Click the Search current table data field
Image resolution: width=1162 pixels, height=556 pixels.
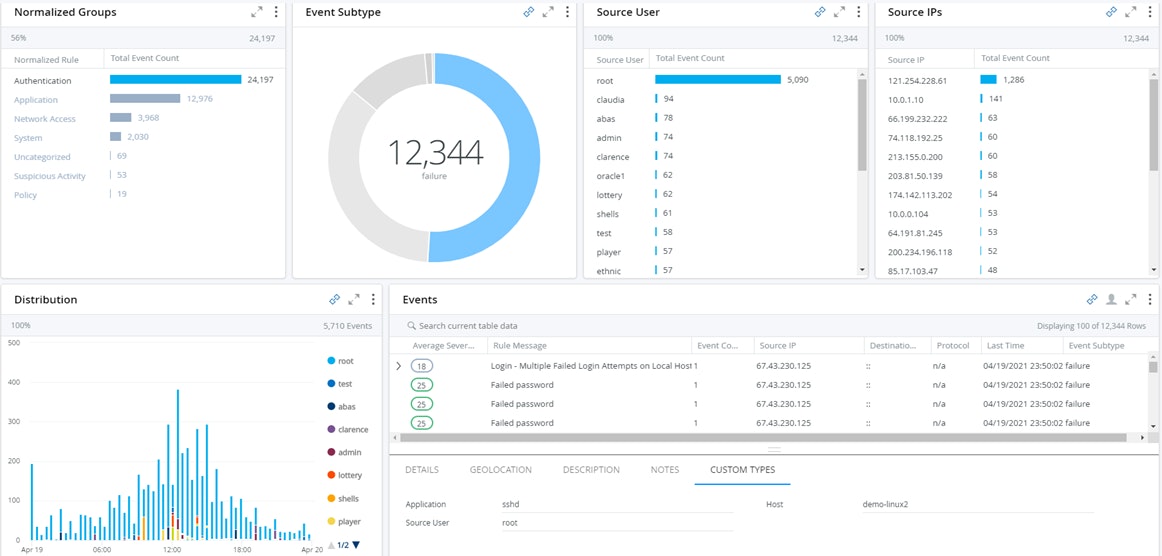[x=468, y=326]
